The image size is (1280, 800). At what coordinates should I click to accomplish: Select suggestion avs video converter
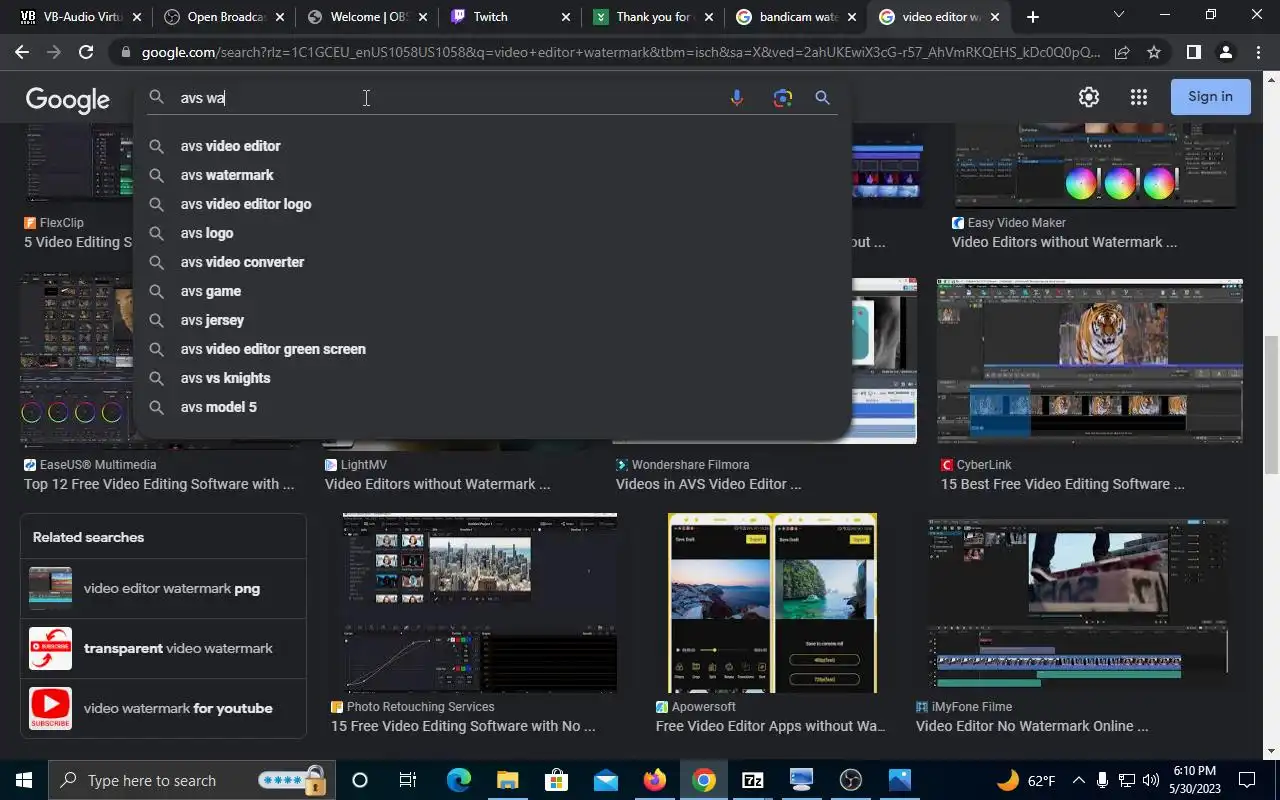click(x=492, y=262)
